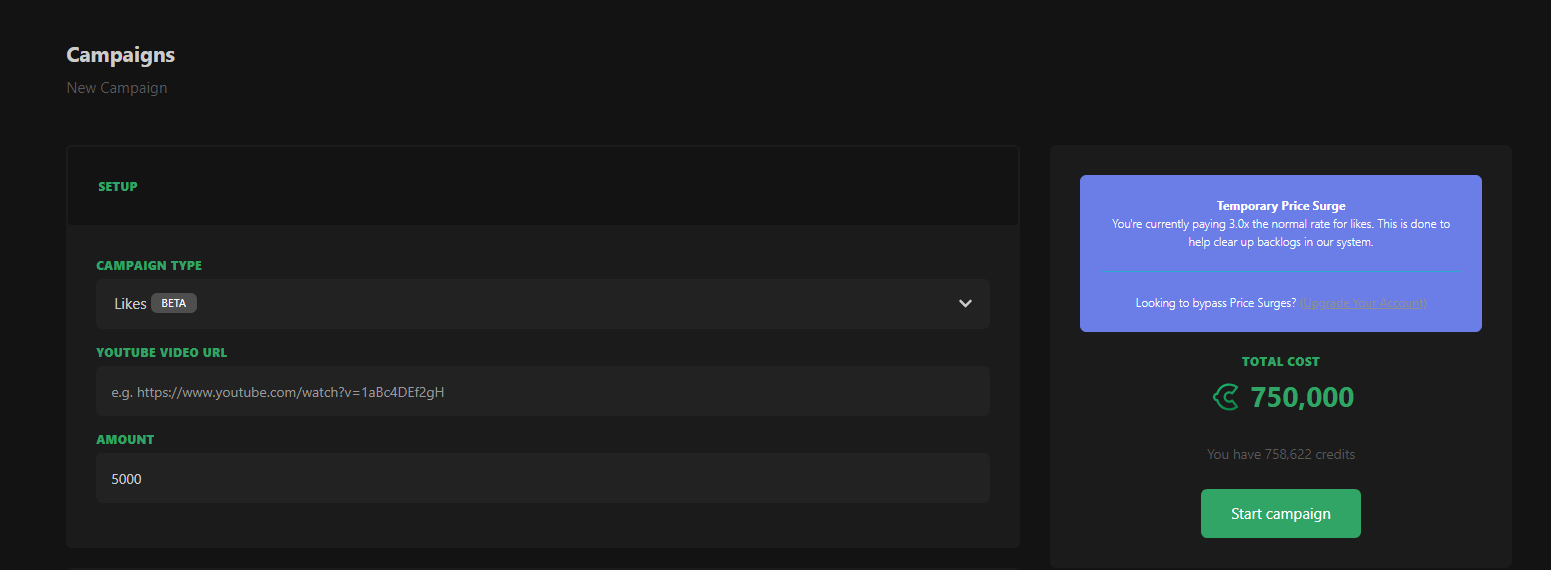Viewport: 1551px width, 570px height.
Task: Click the Temporary Price Surge title
Action: coord(1280,206)
